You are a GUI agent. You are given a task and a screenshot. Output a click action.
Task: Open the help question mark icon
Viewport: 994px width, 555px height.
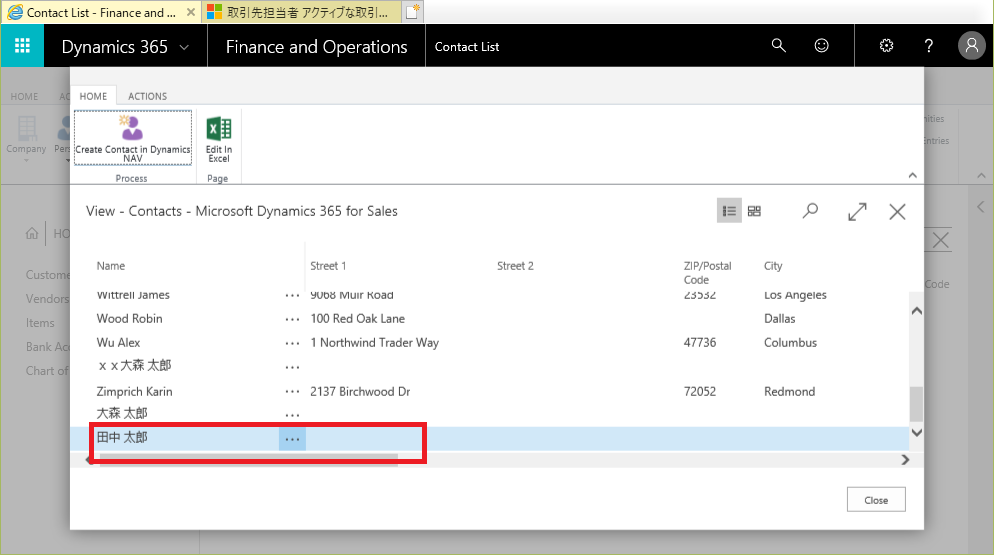(929, 46)
